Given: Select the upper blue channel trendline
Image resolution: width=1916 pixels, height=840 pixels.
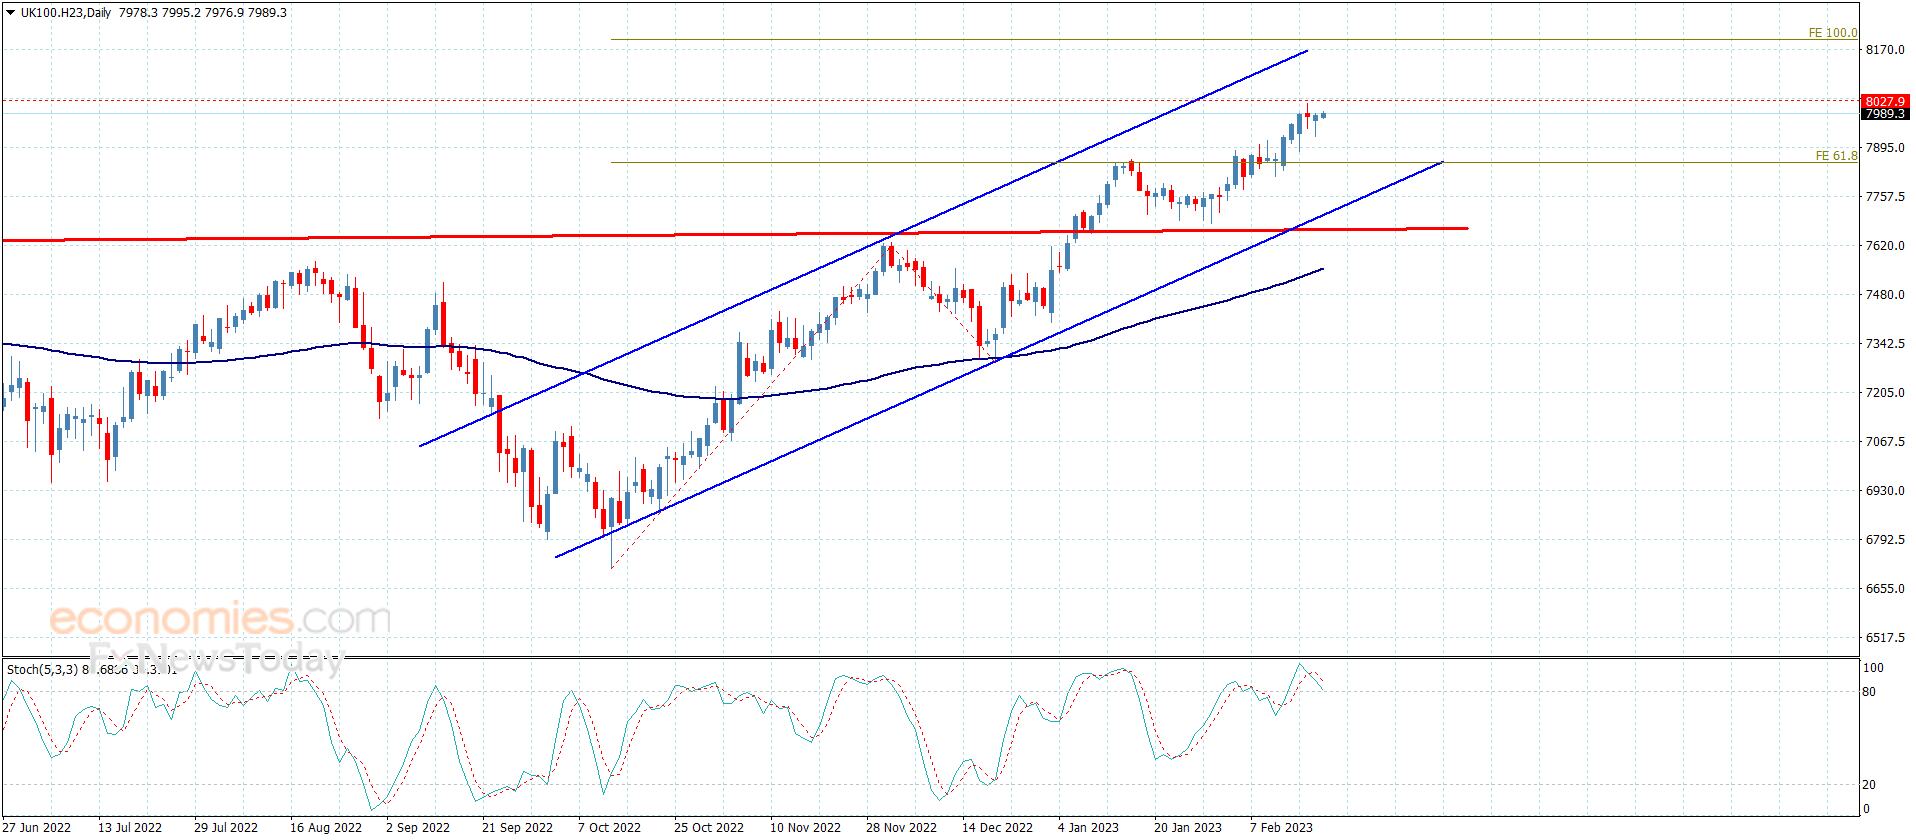Looking at the screenshot, I should point(863,248).
